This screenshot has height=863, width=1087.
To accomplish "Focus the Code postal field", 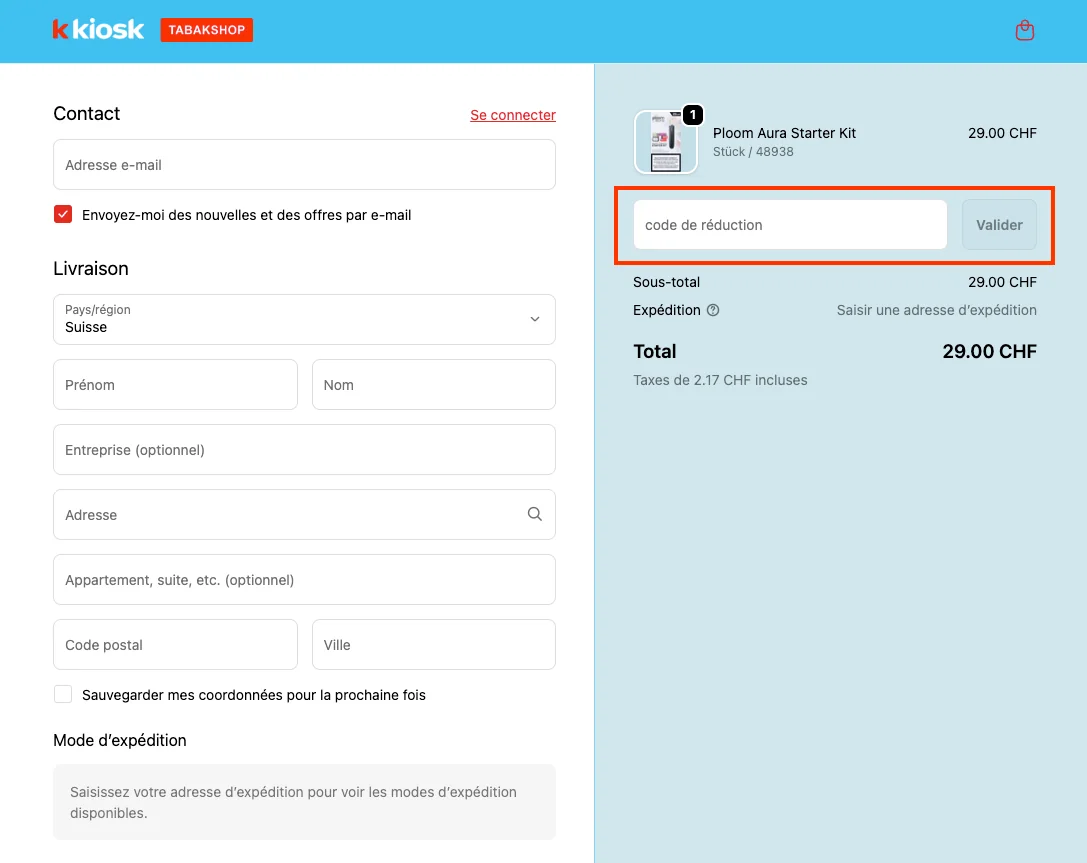I will [175, 645].
